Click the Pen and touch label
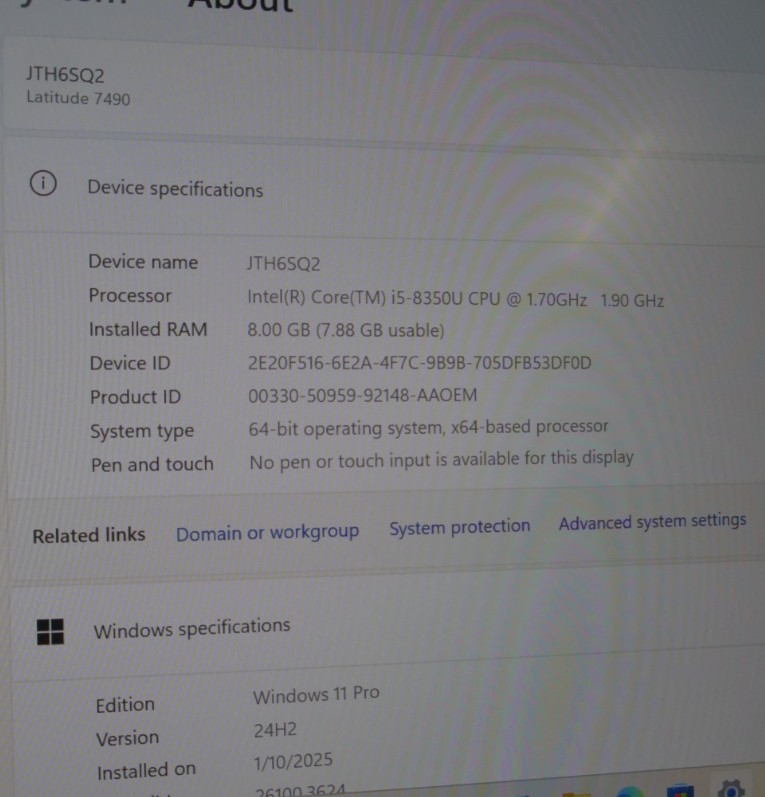This screenshot has width=765, height=797. click(x=152, y=464)
